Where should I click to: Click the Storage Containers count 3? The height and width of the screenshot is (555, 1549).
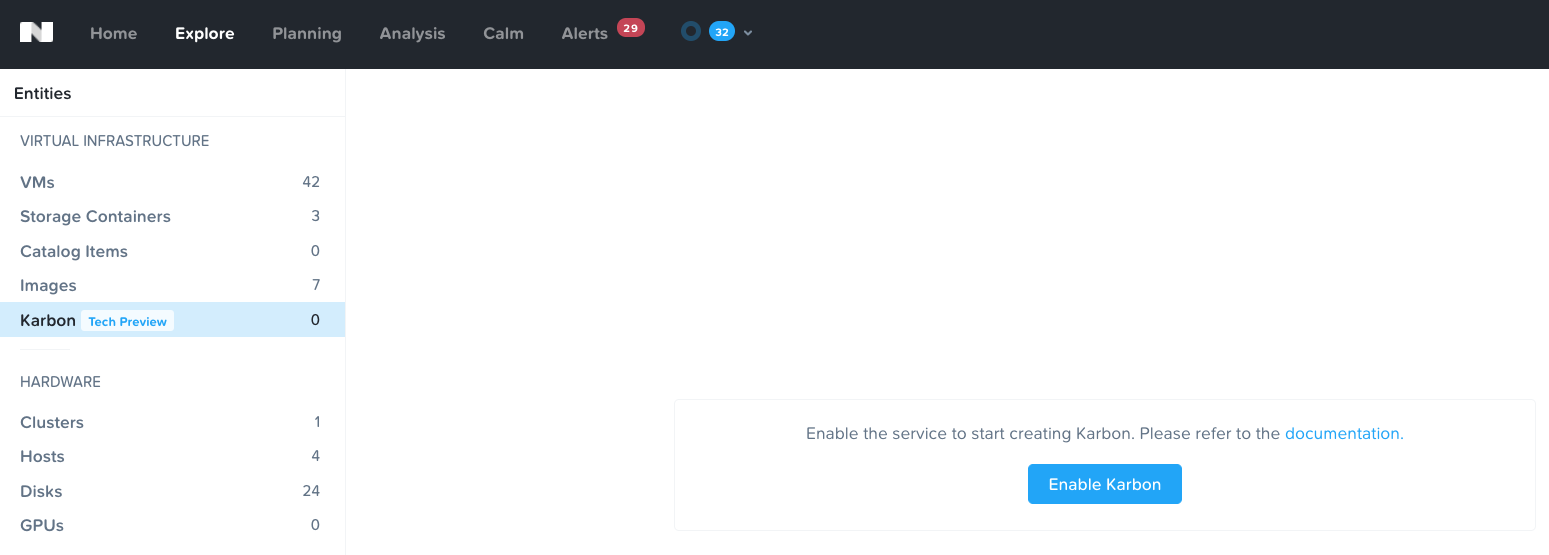[x=316, y=216]
